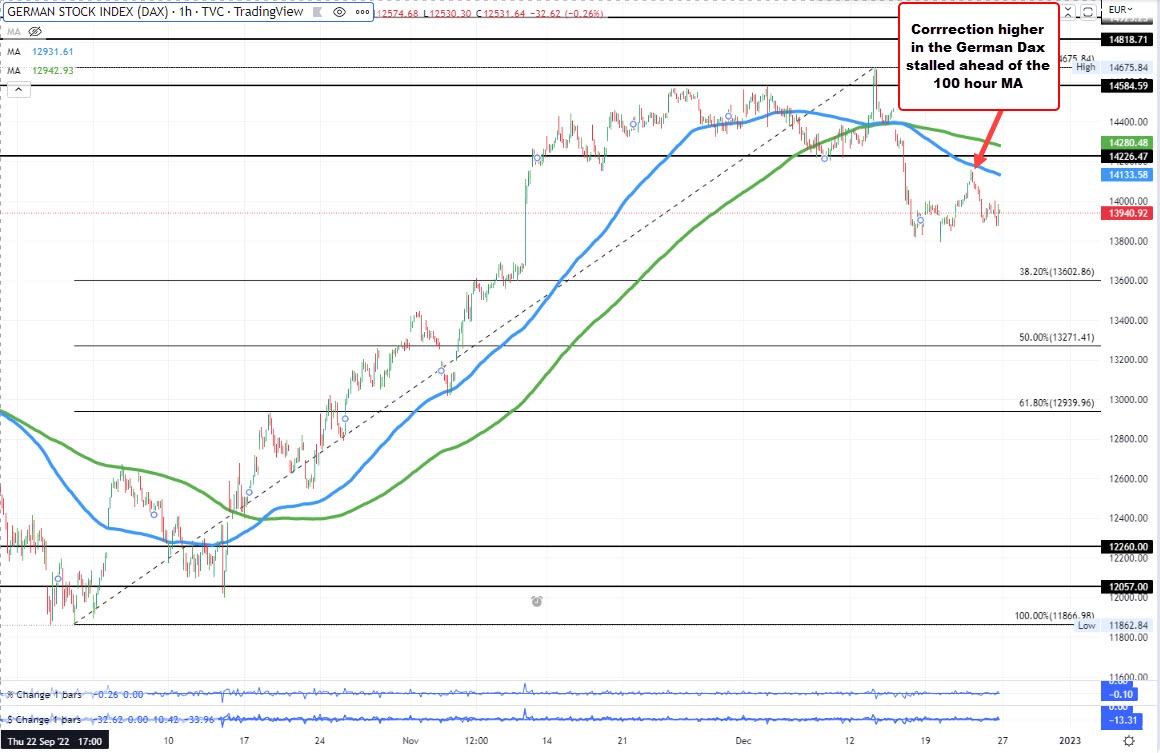Show the hidden MA via crossed-eye icon
Screen dimensions: 1160x753
tap(33, 31)
